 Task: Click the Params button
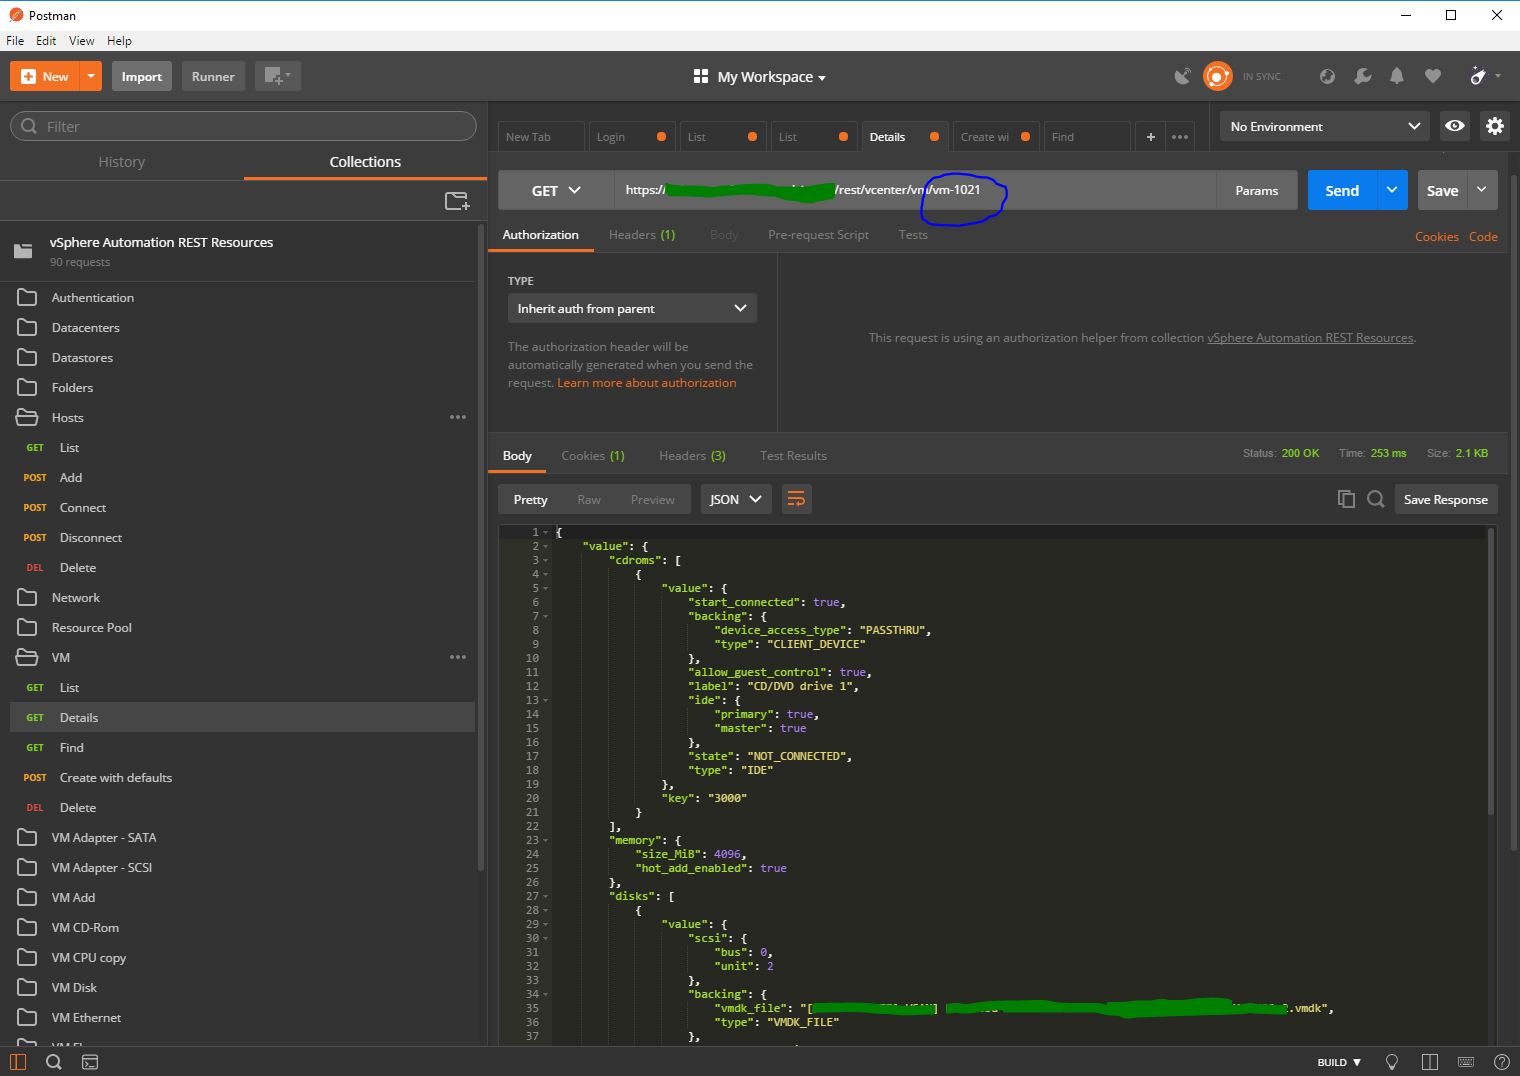tap(1257, 190)
